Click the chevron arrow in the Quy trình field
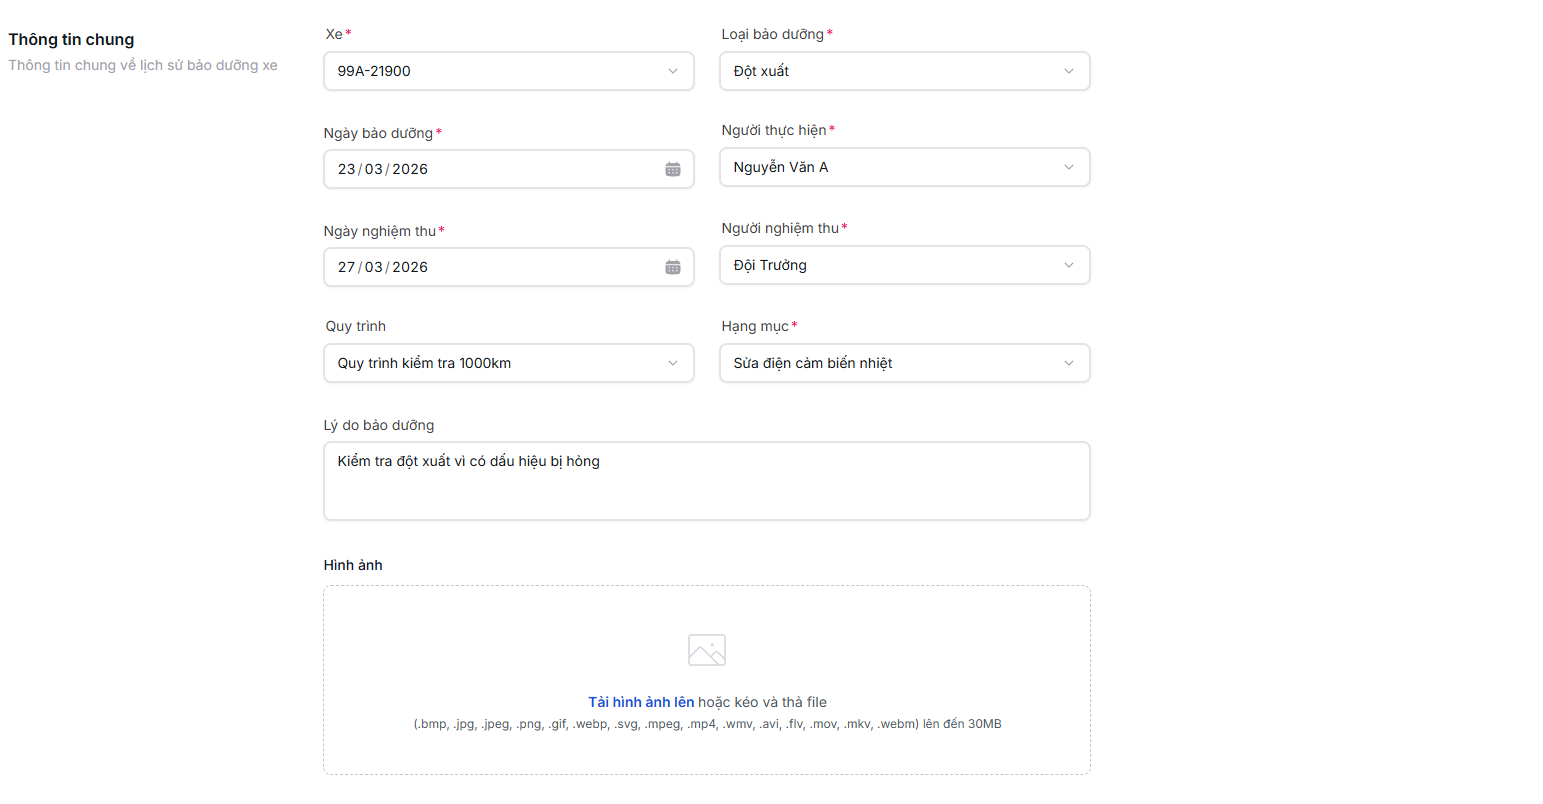Screen dimensions: 1543x804 672,363
